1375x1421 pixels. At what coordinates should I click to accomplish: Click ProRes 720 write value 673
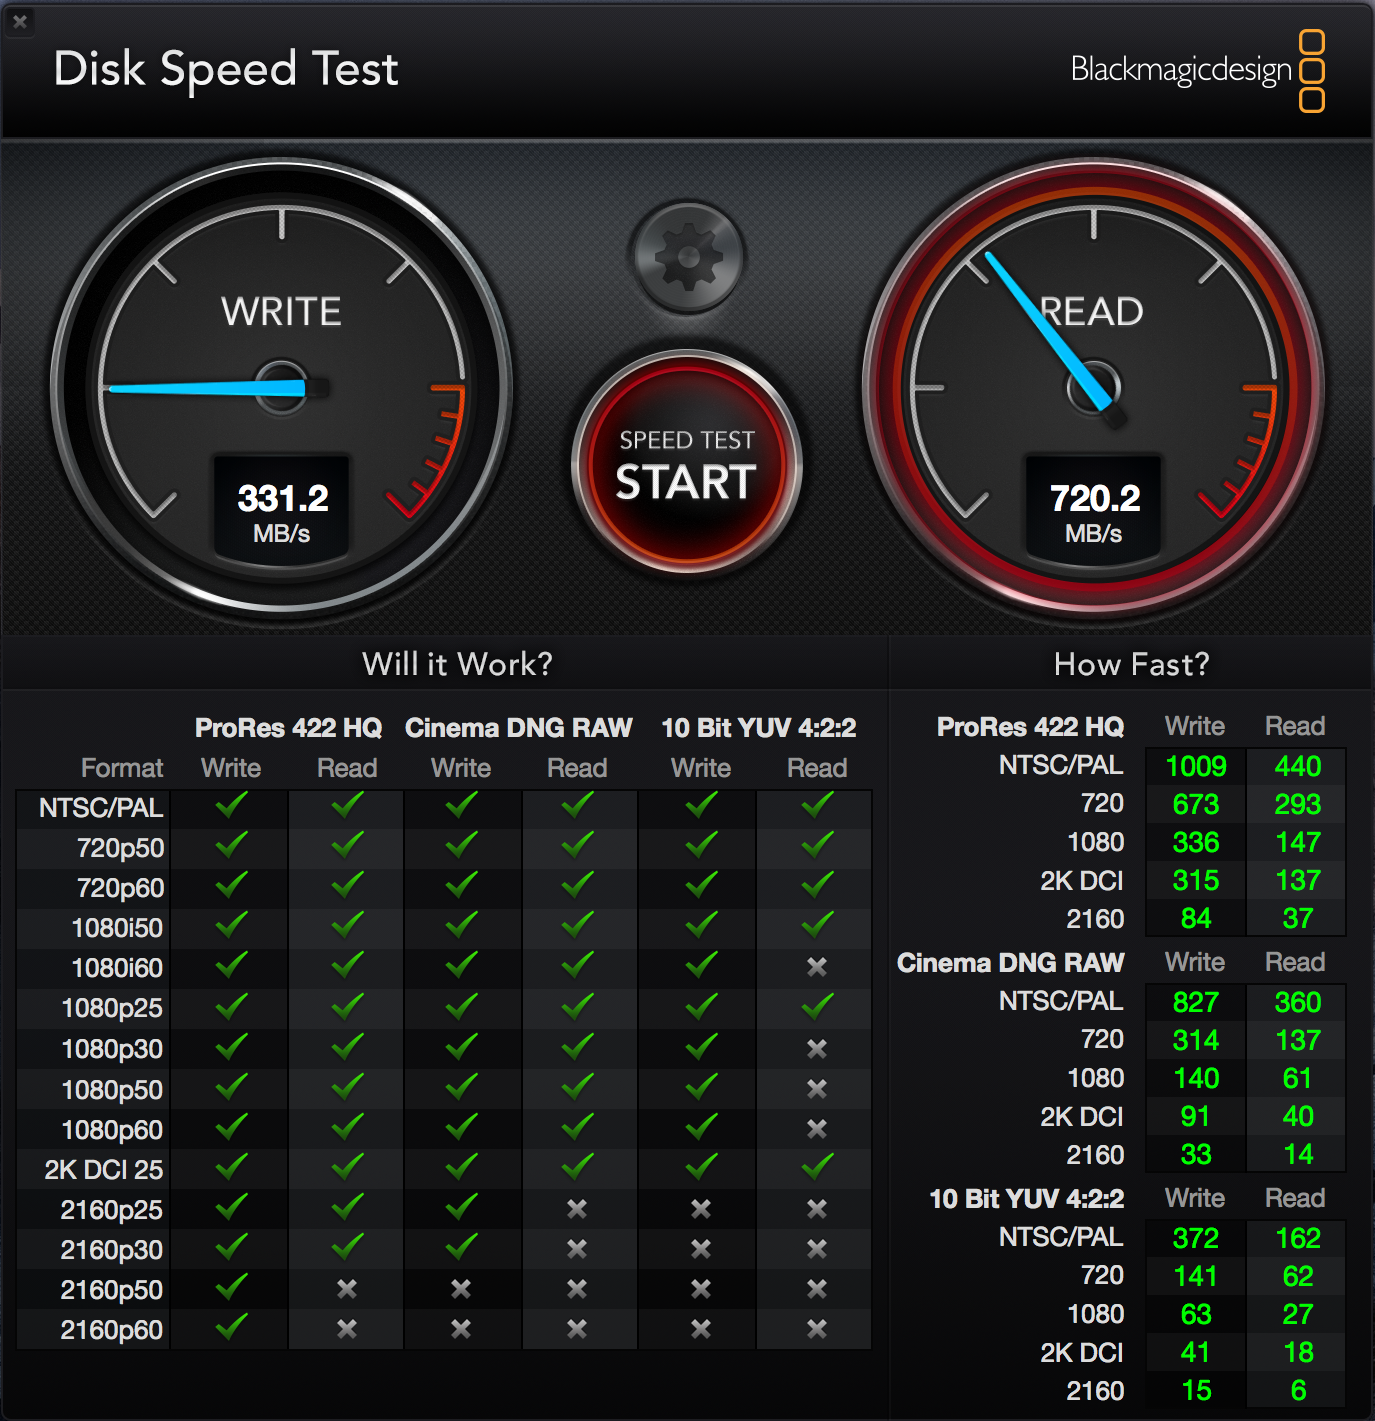click(x=1196, y=804)
